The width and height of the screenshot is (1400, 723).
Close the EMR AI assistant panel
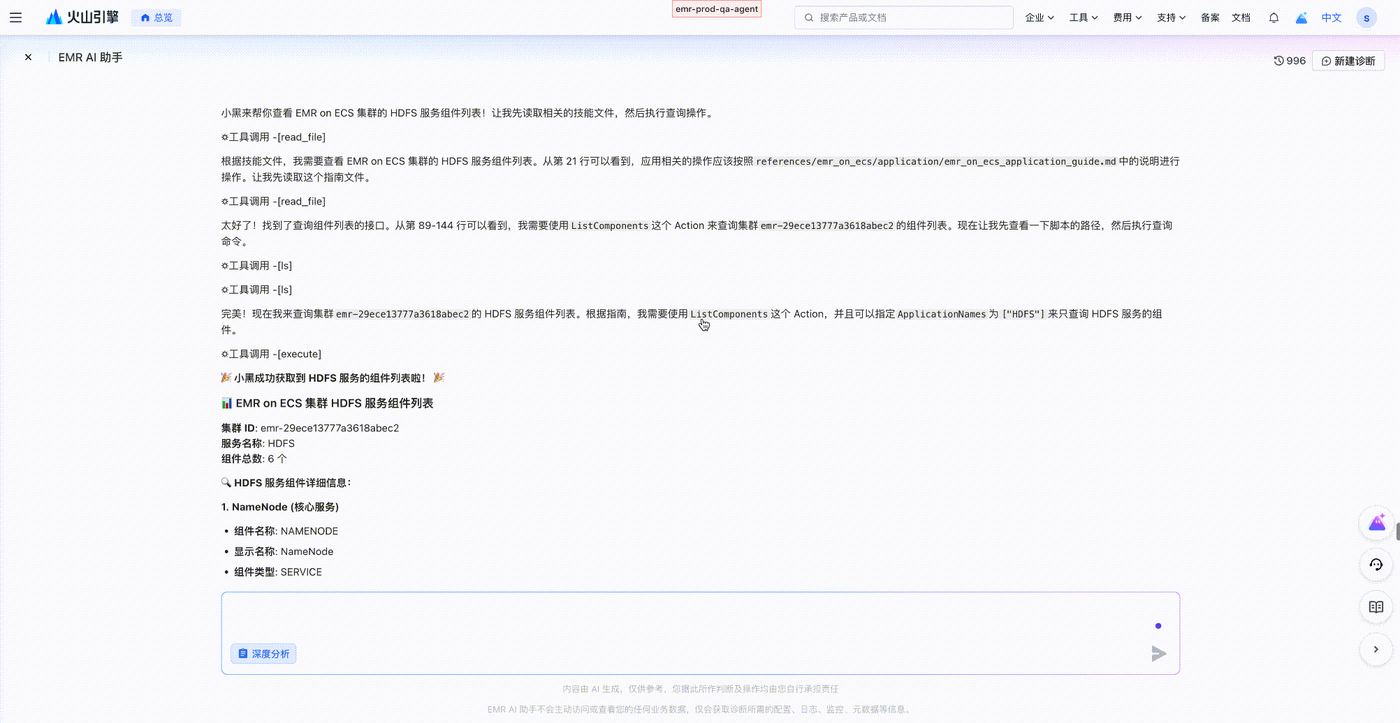(28, 58)
